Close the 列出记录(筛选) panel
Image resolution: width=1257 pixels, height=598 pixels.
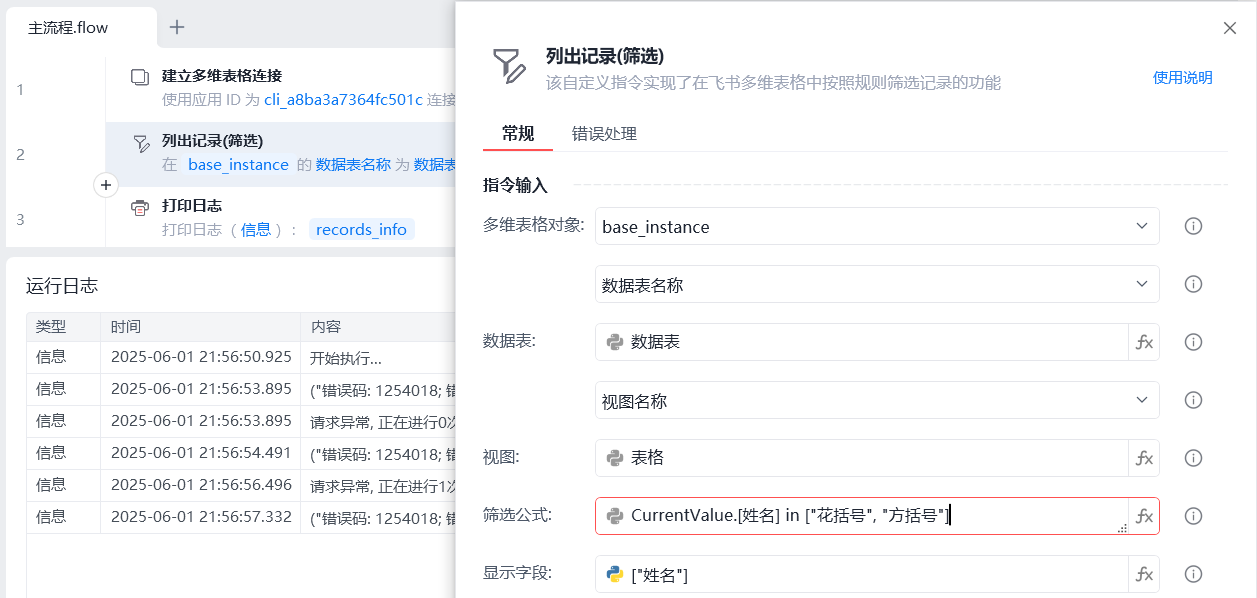click(x=1230, y=28)
